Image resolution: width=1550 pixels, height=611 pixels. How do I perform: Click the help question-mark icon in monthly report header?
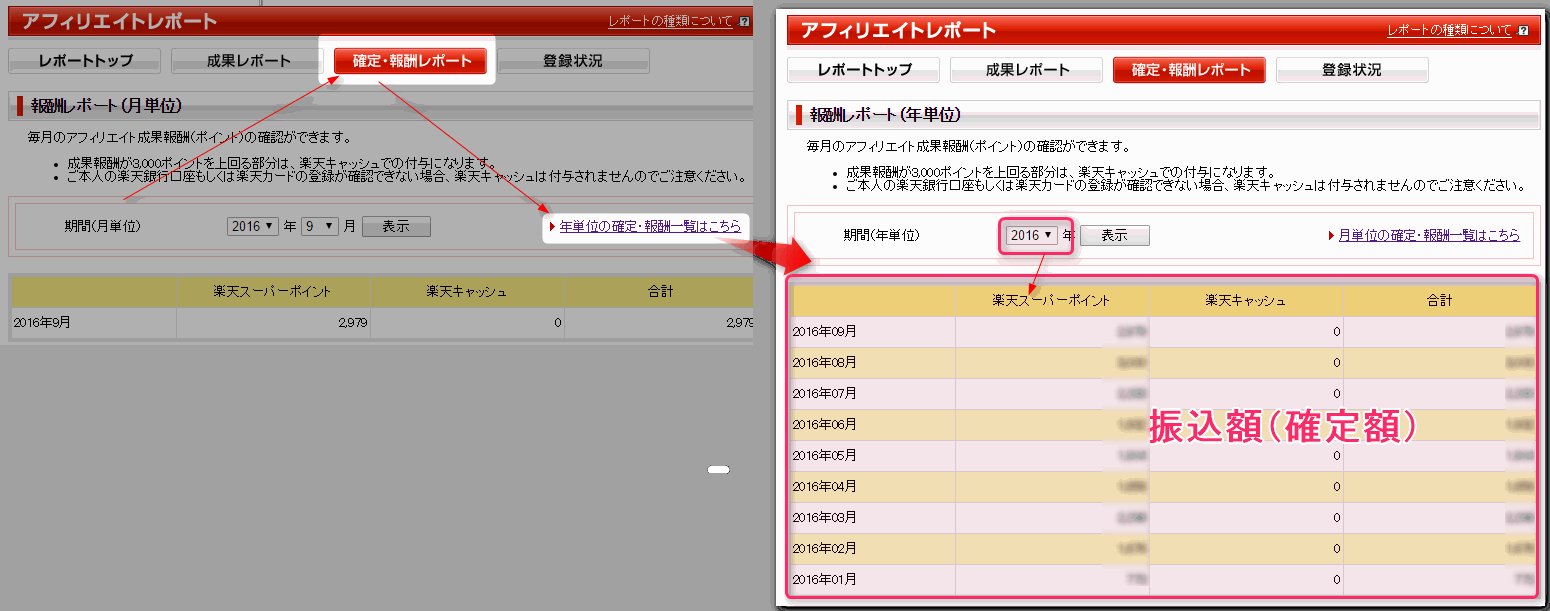[744, 21]
